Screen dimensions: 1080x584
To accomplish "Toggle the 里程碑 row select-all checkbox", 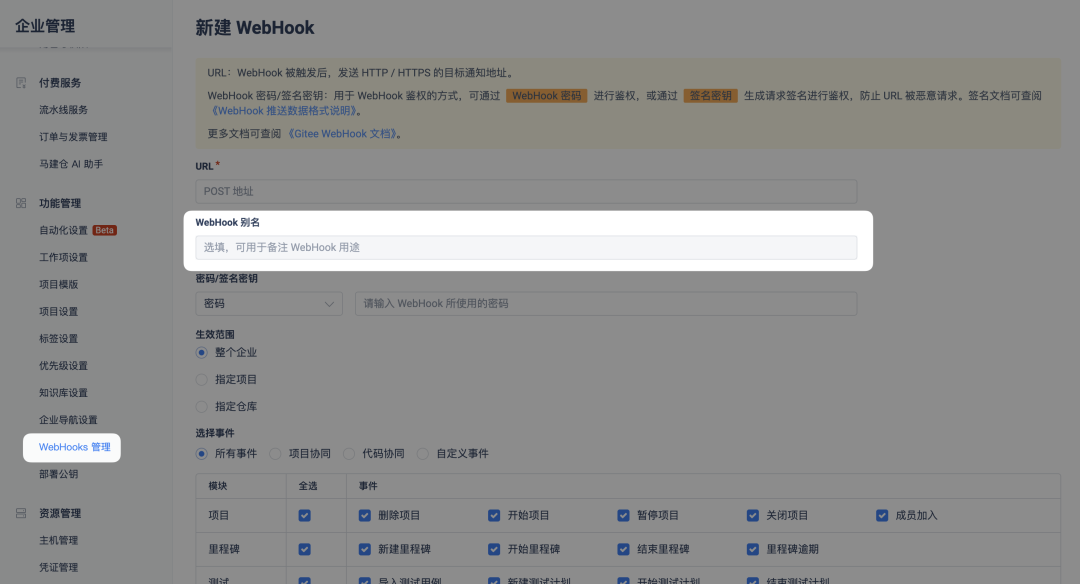I will [305, 549].
